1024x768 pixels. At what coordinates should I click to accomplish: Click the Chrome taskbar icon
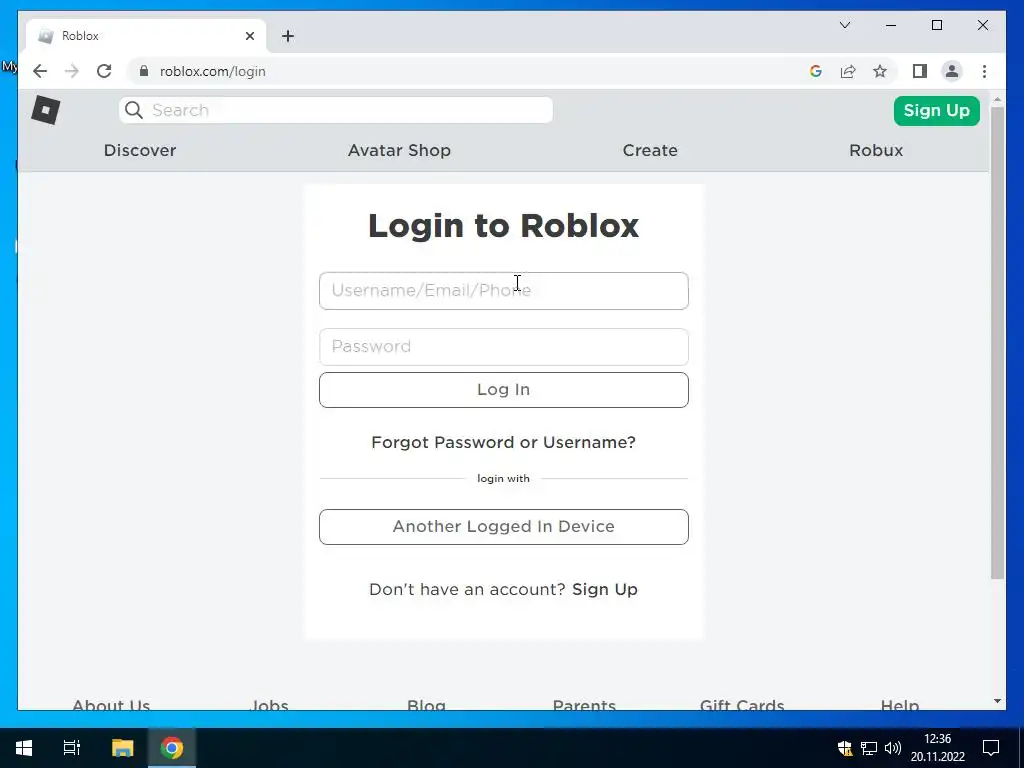[172, 748]
